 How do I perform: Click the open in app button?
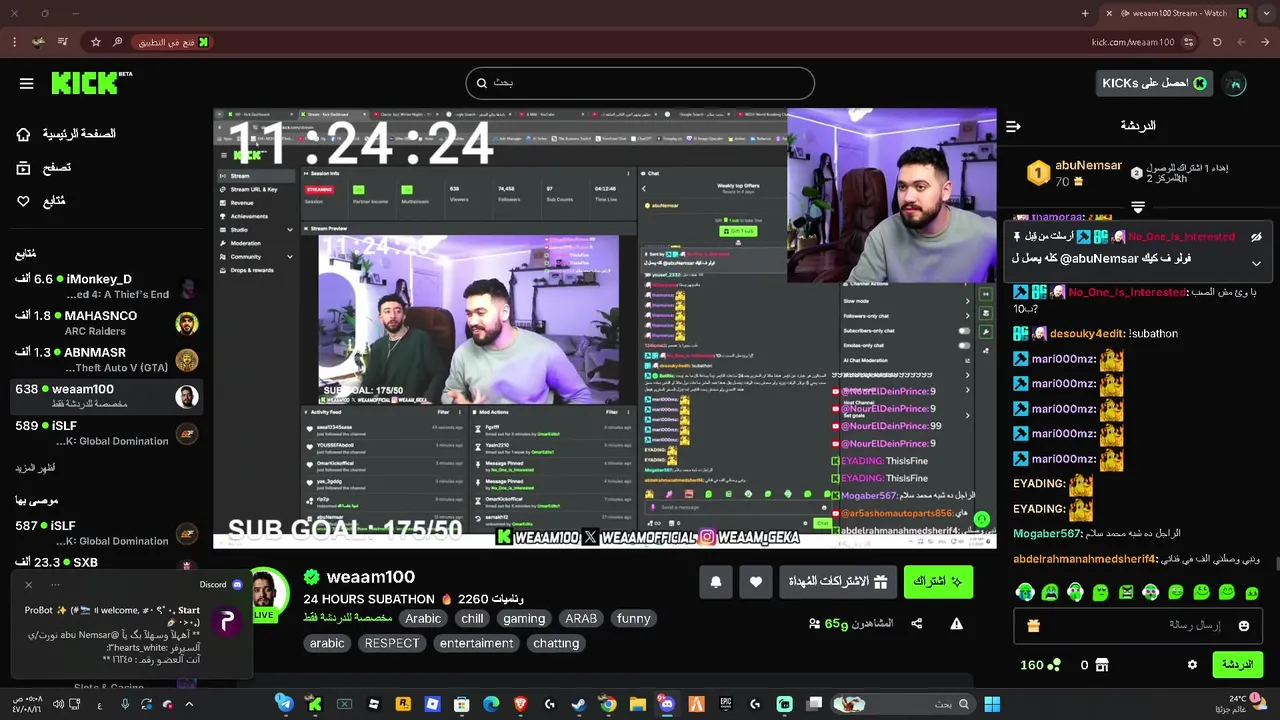174,42
